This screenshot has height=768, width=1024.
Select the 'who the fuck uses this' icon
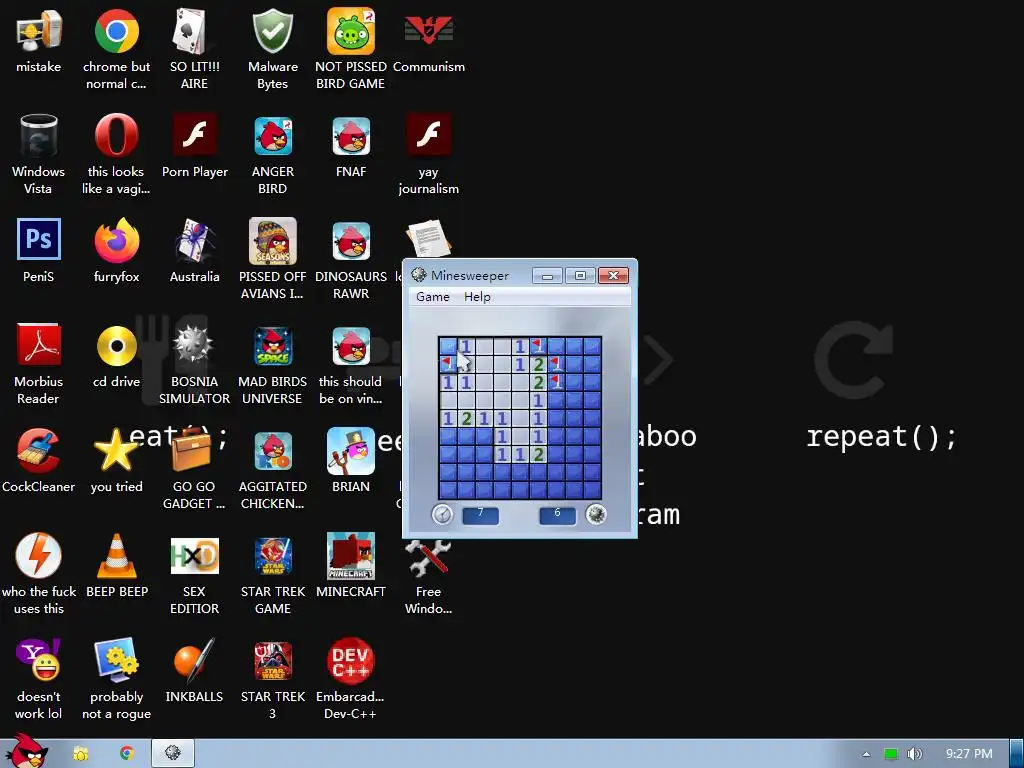(38, 555)
